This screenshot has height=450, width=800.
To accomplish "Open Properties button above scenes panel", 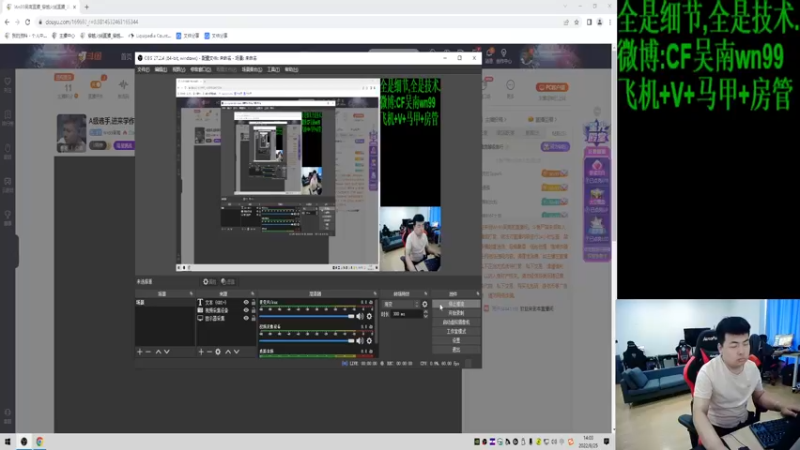I will point(209,282).
